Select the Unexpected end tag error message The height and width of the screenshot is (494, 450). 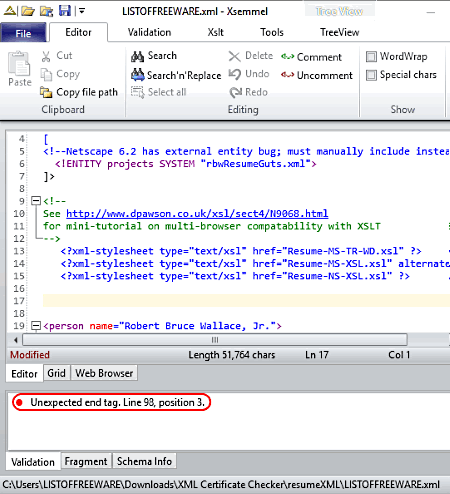(117, 402)
